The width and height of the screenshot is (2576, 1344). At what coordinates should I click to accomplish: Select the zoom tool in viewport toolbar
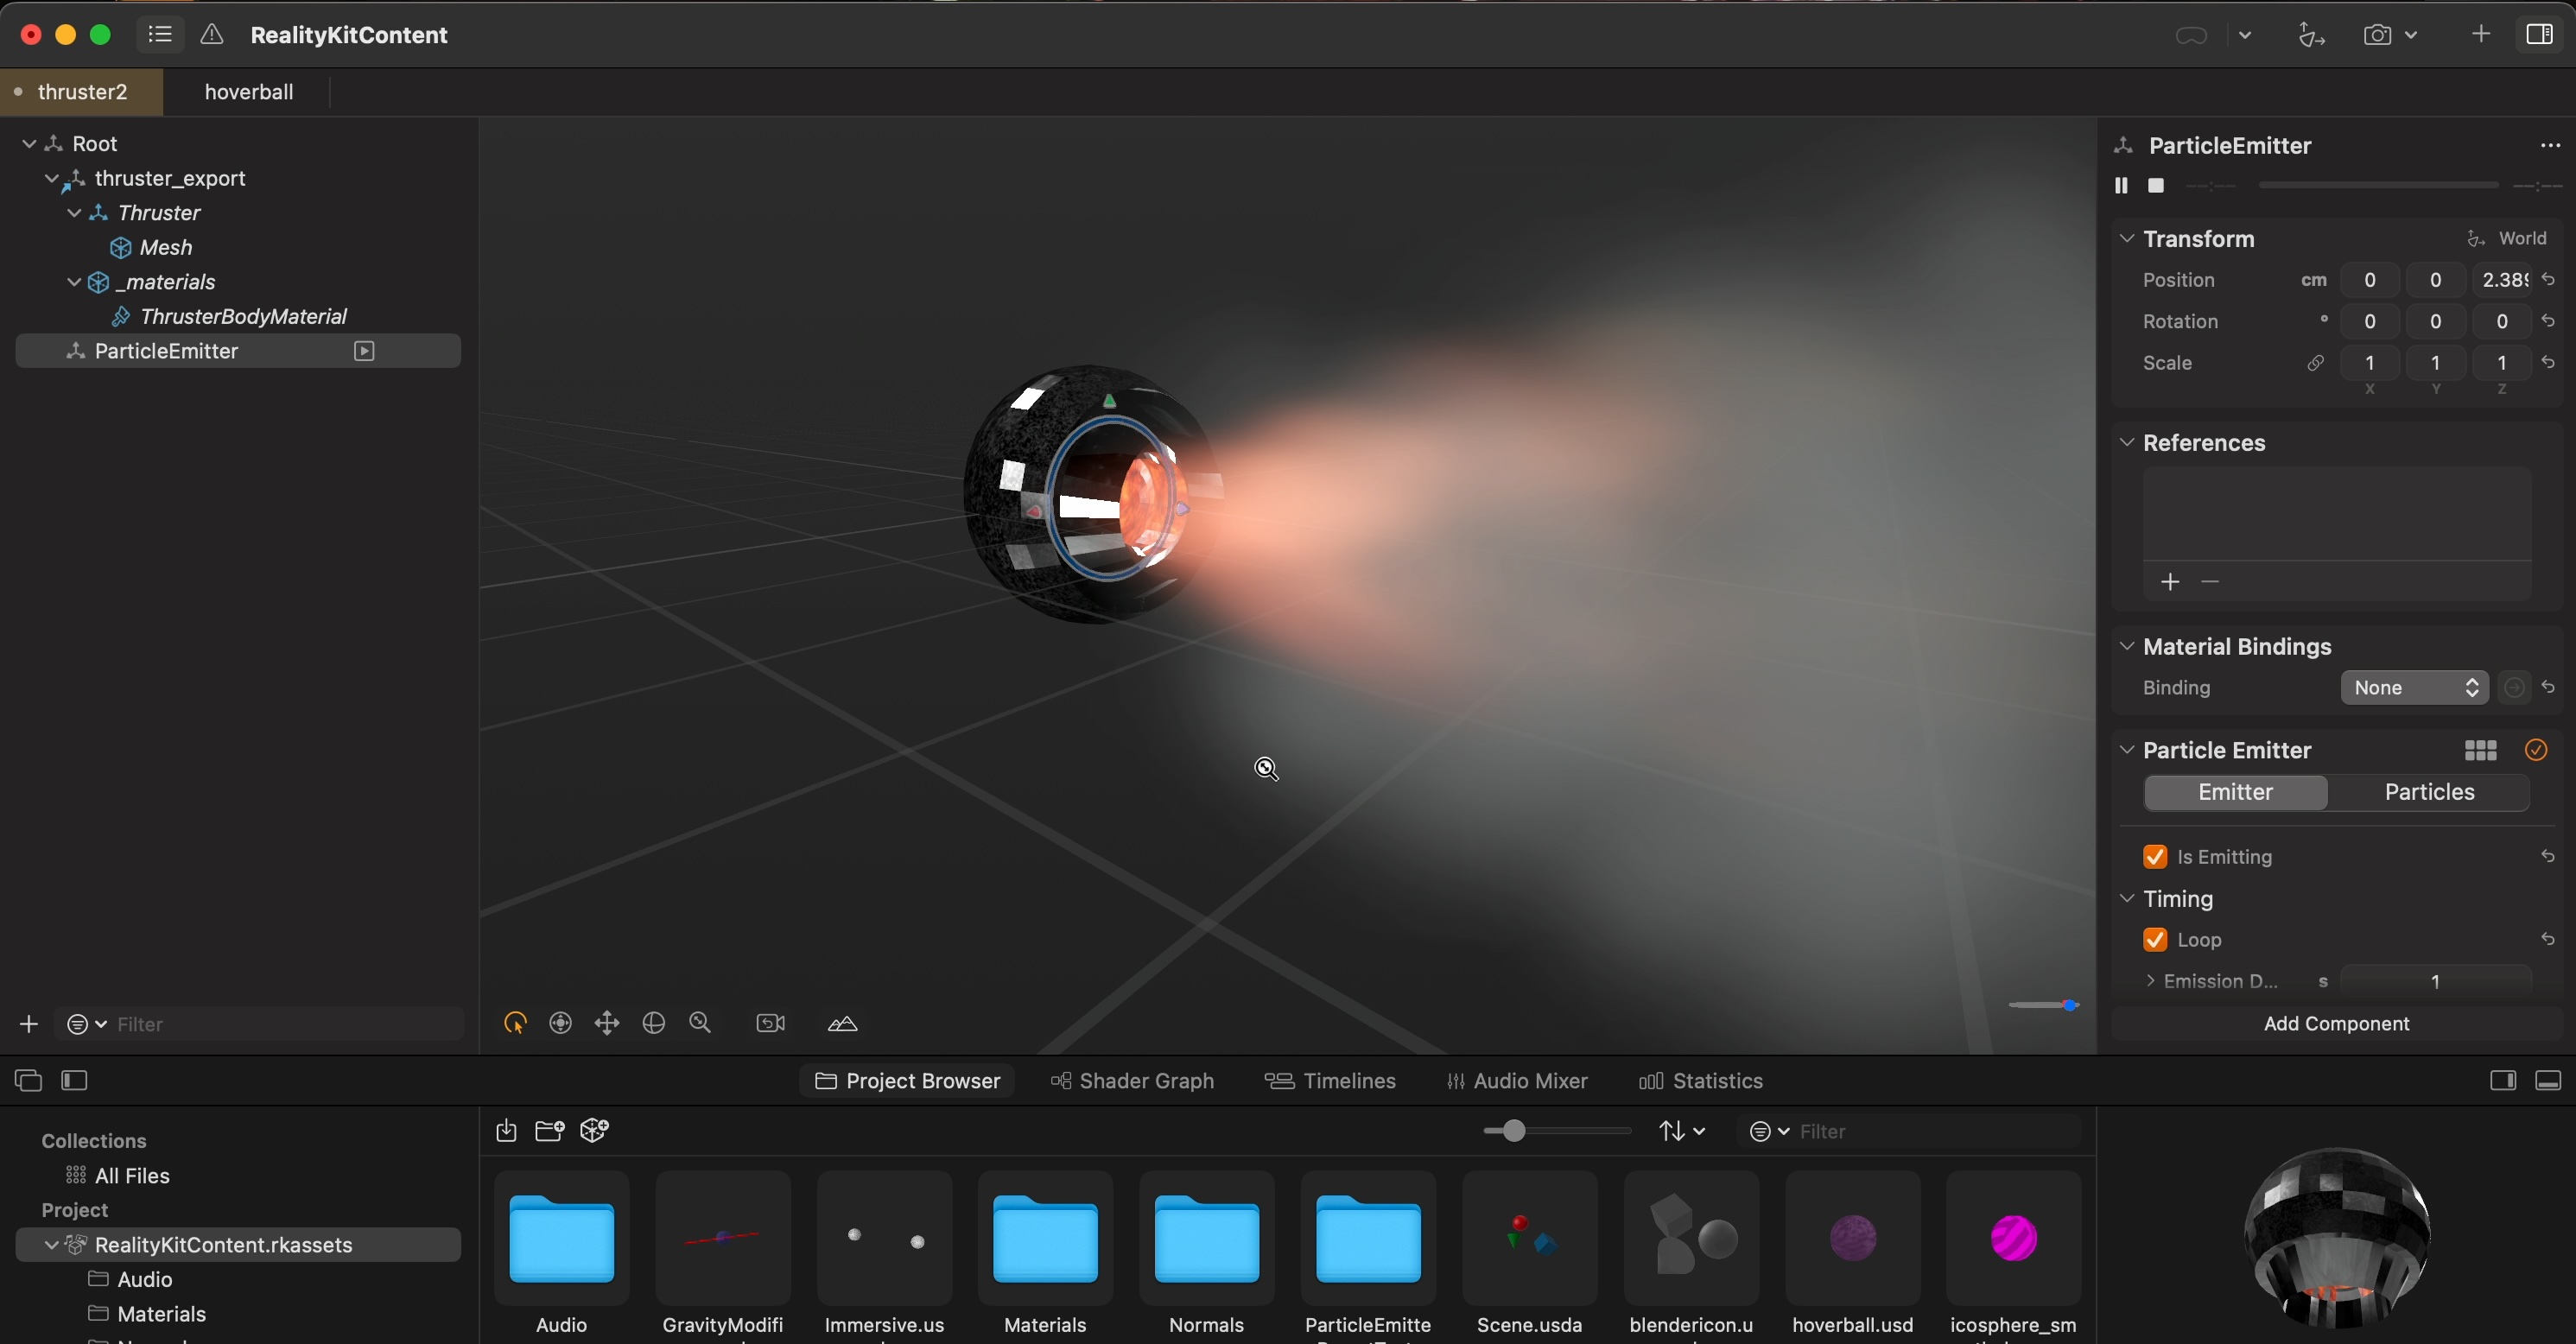(x=700, y=1023)
